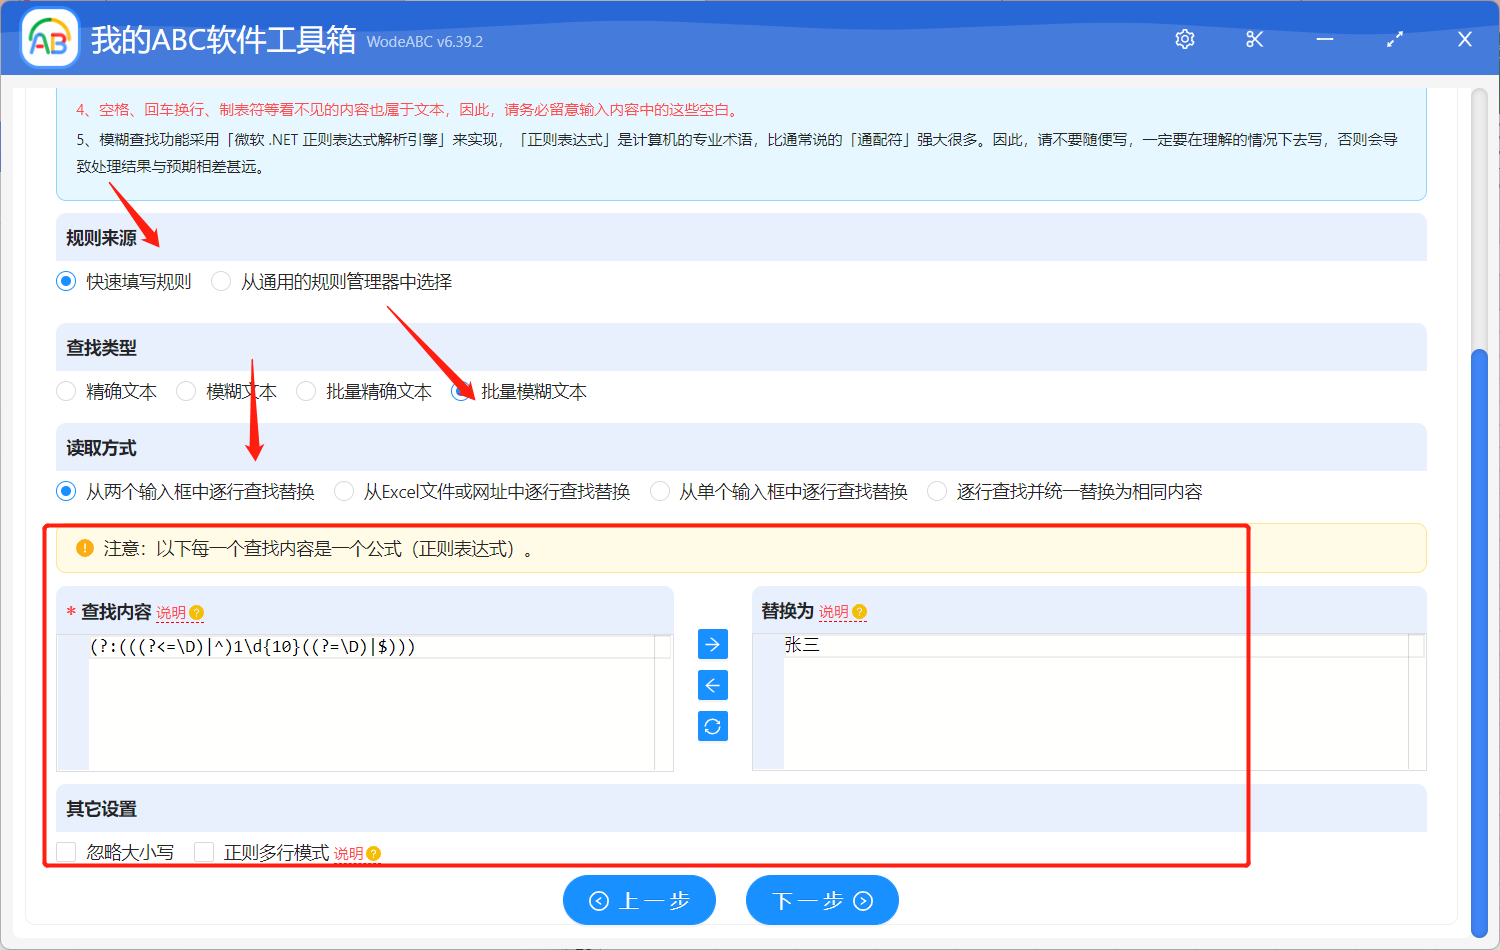This screenshot has height=950, width=1500.
Task: Click the 下一步 button
Action: [822, 899]
